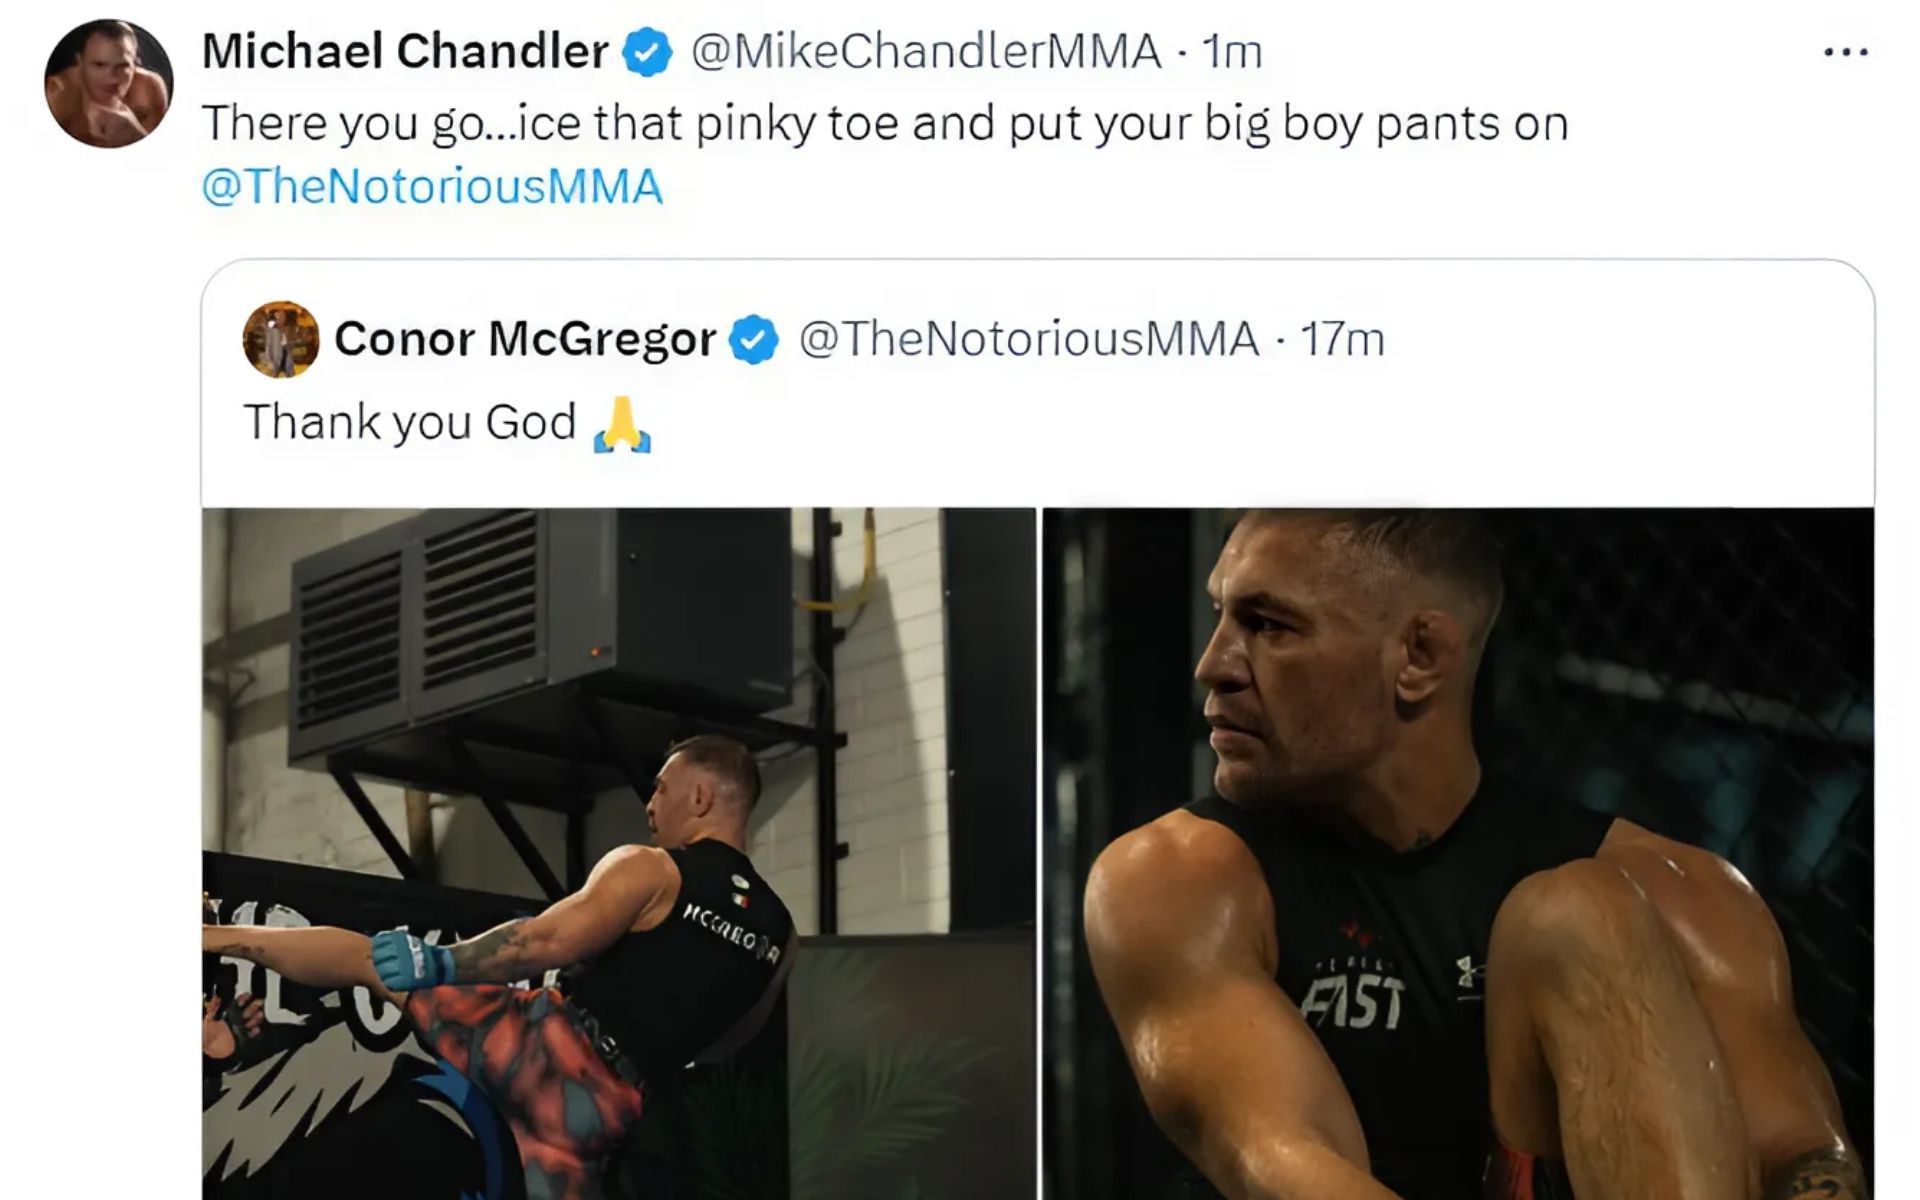Image resolution: width=1920 pixels, height=1200 pixels.
Task: Click the gray @TheNotoriousMMA handle in the quote
Action: pos(1028,339)
